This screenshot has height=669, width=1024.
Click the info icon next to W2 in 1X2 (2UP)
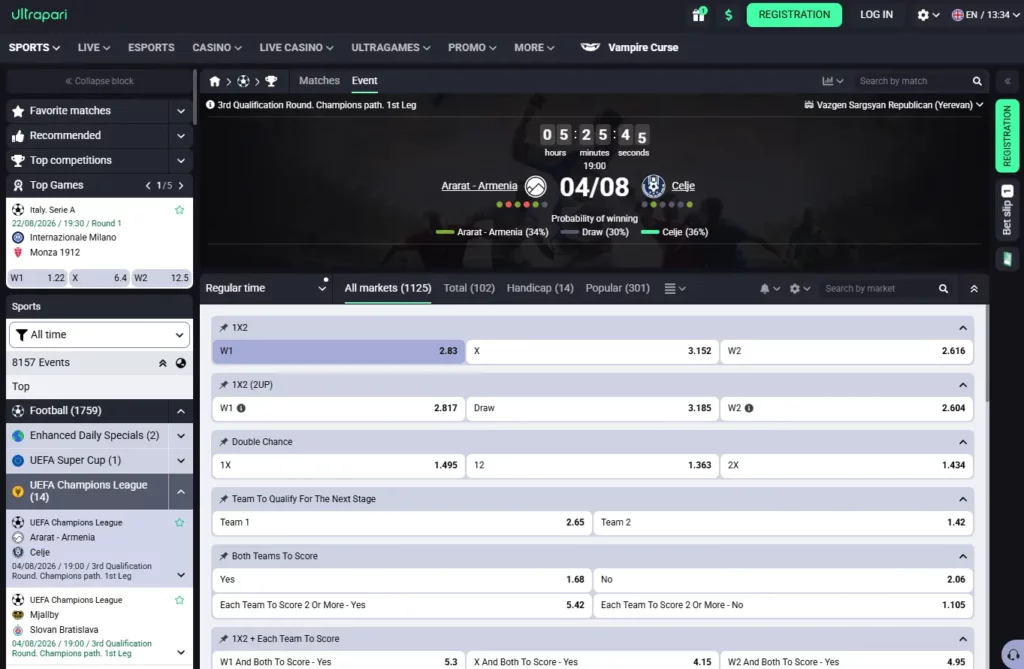749,408
